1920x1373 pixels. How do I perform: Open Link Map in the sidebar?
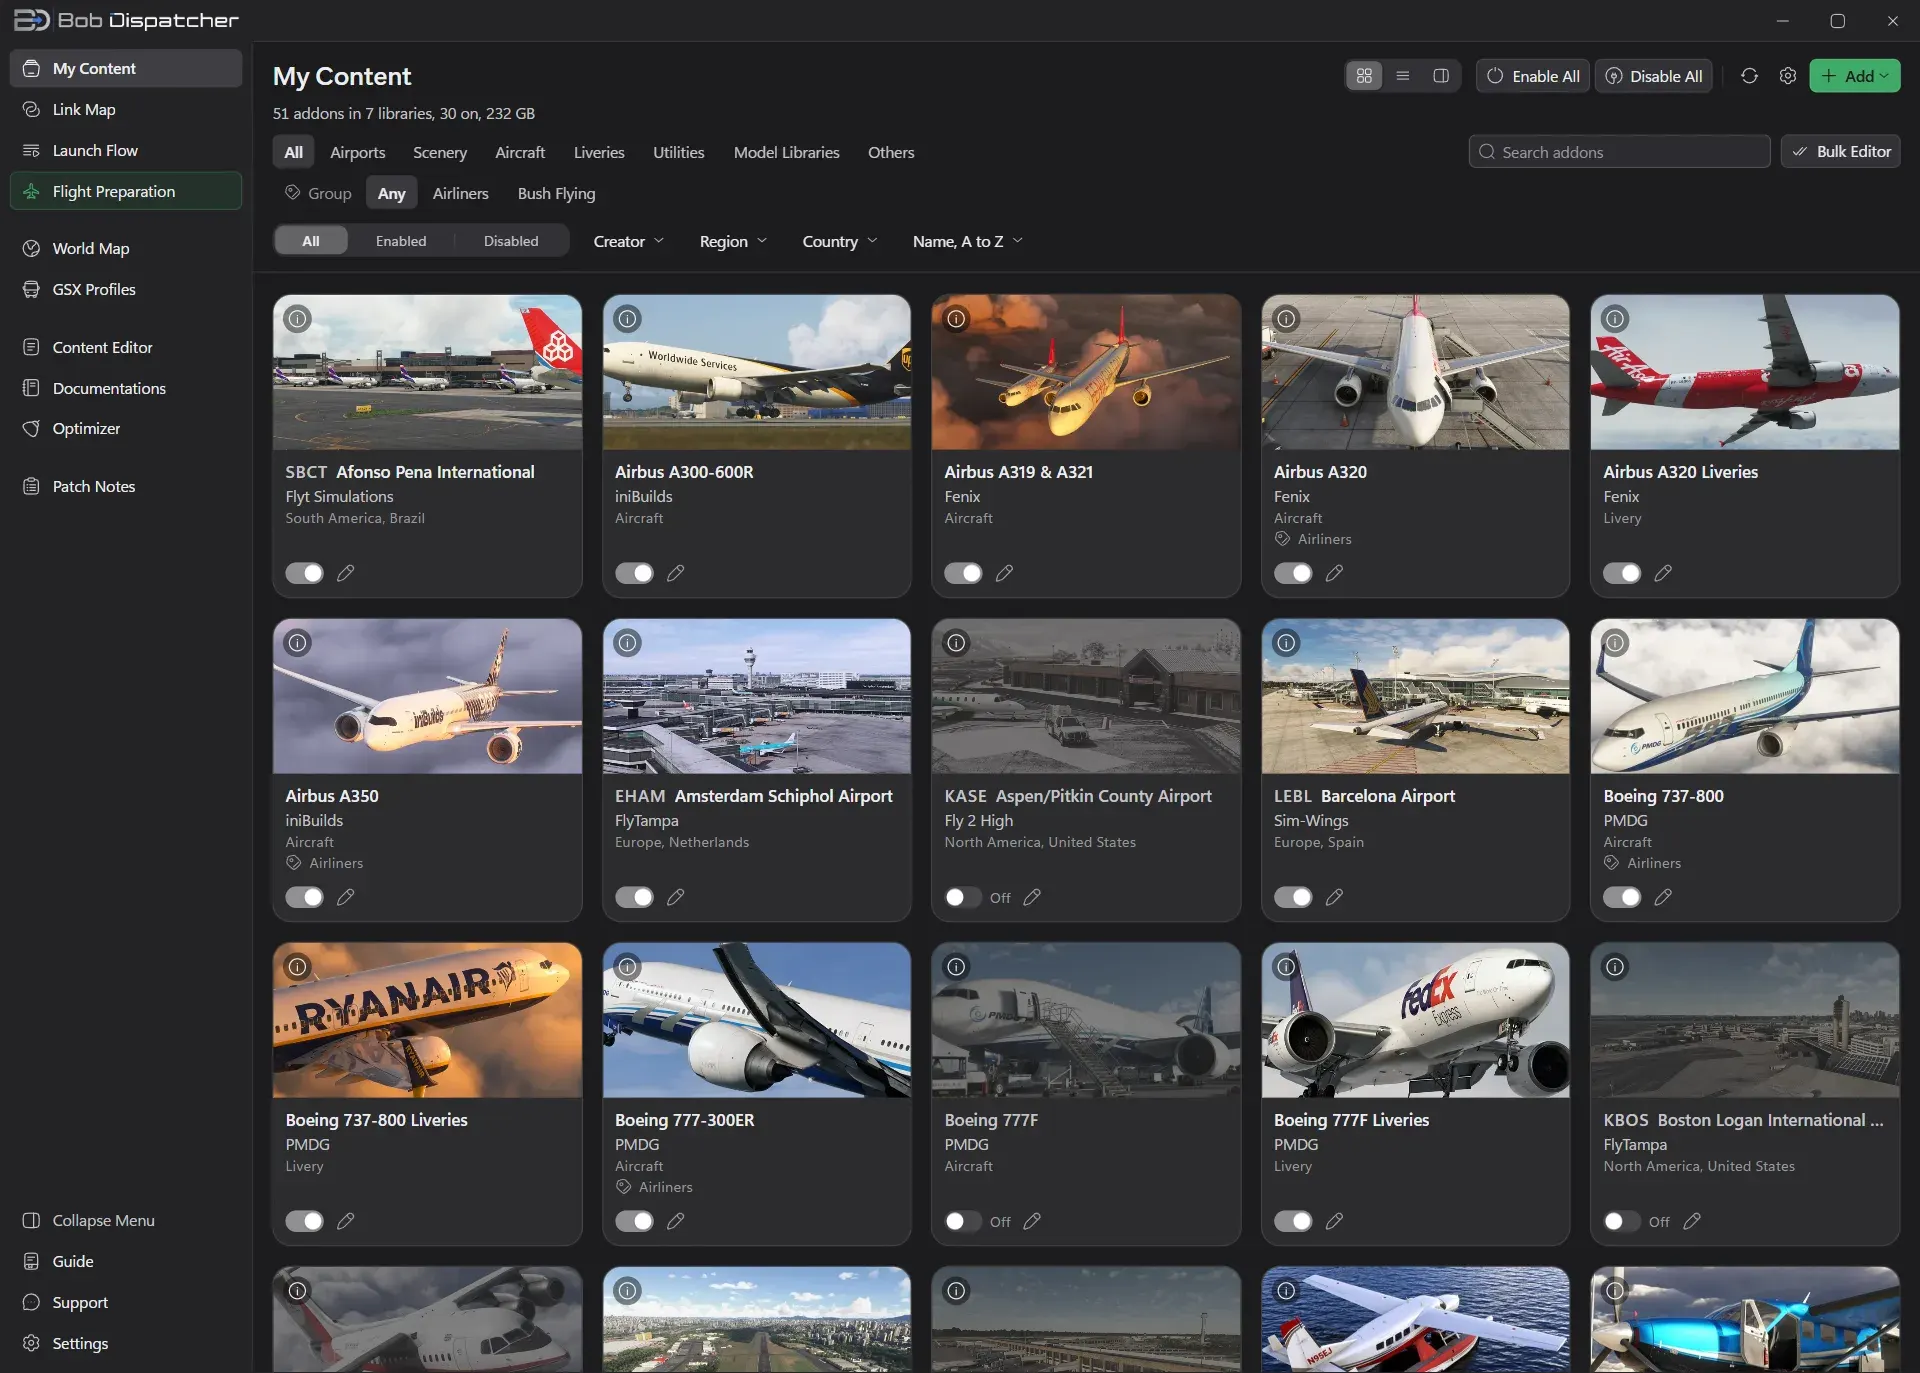(126, 109)
